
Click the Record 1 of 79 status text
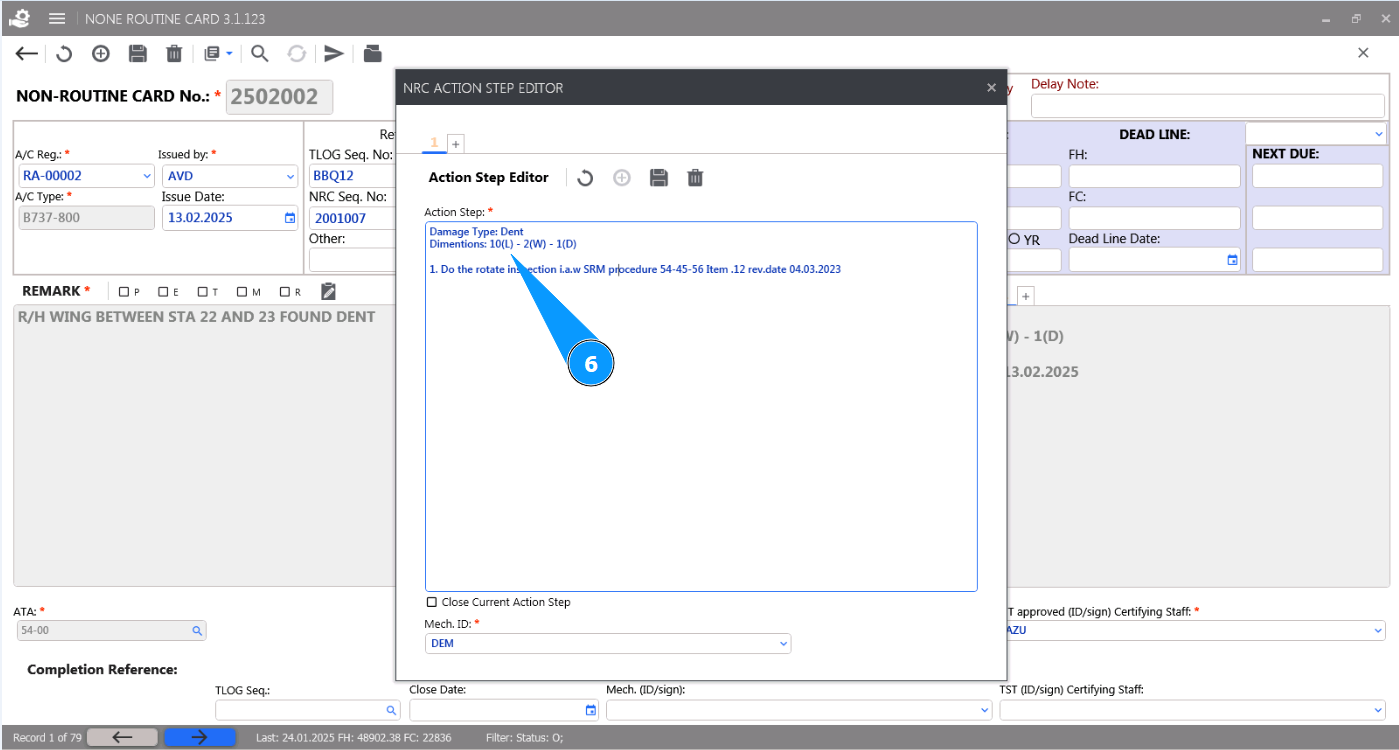[47, 738]
